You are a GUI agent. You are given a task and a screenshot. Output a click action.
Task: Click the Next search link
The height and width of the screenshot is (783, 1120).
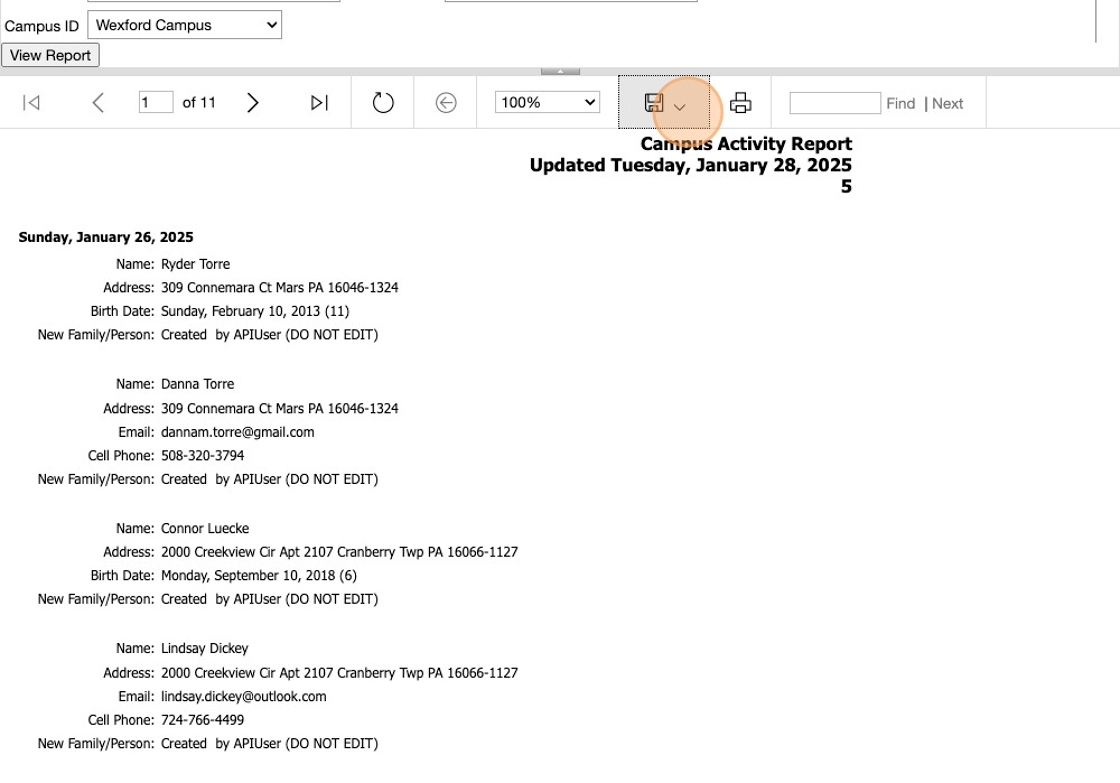(948, 104)
